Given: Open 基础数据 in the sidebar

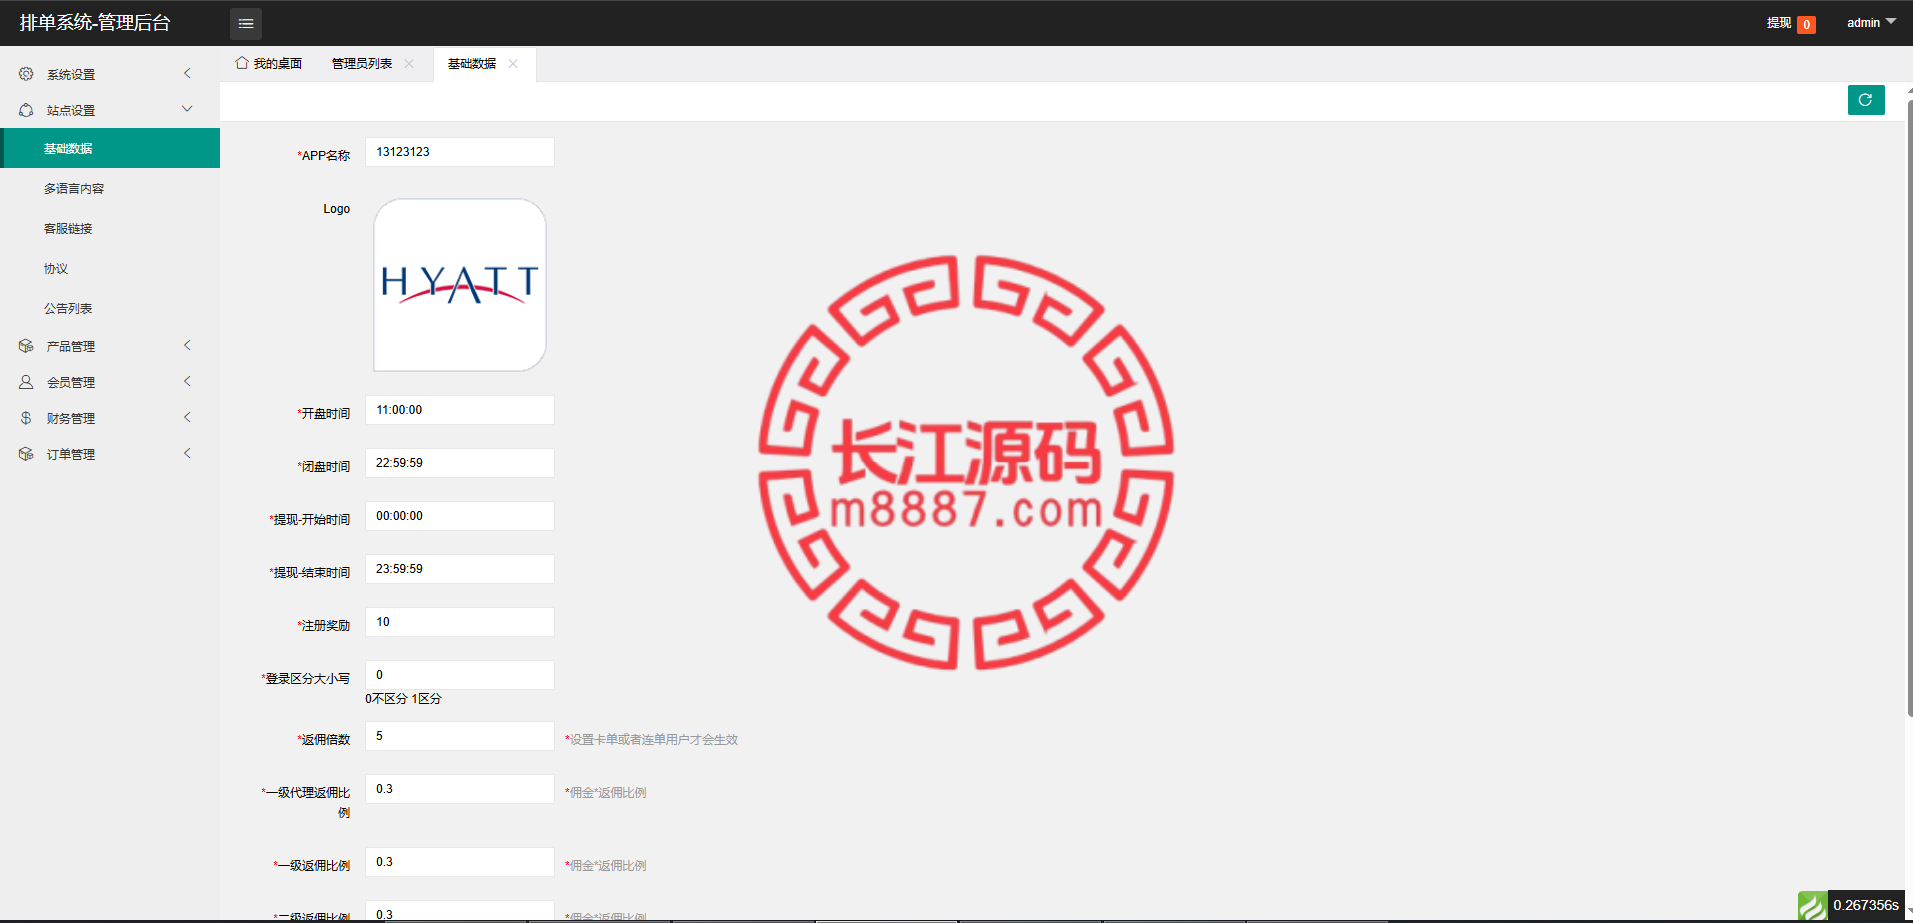Looking at the screenshot, I should tap(110, 148).
